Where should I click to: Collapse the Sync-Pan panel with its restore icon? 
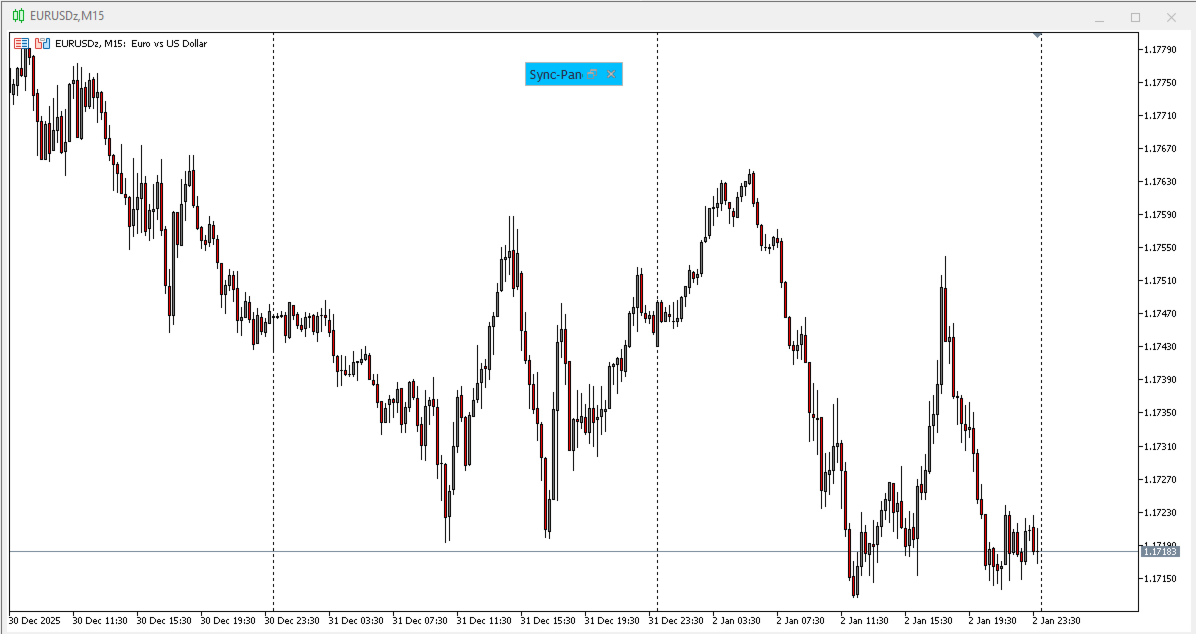point(593,74)
